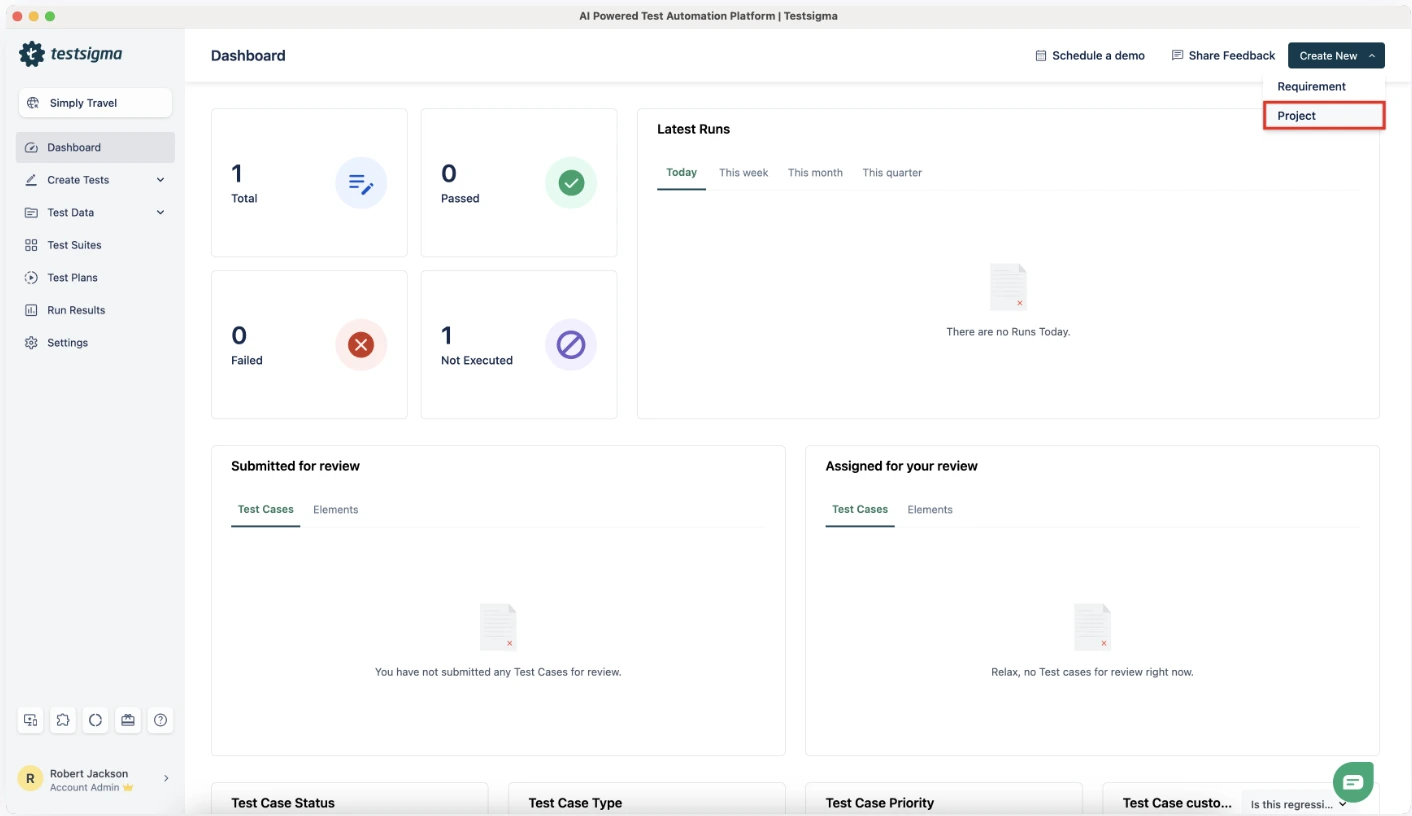Select the Today tab in Latest Runs

tap(681, 173)
